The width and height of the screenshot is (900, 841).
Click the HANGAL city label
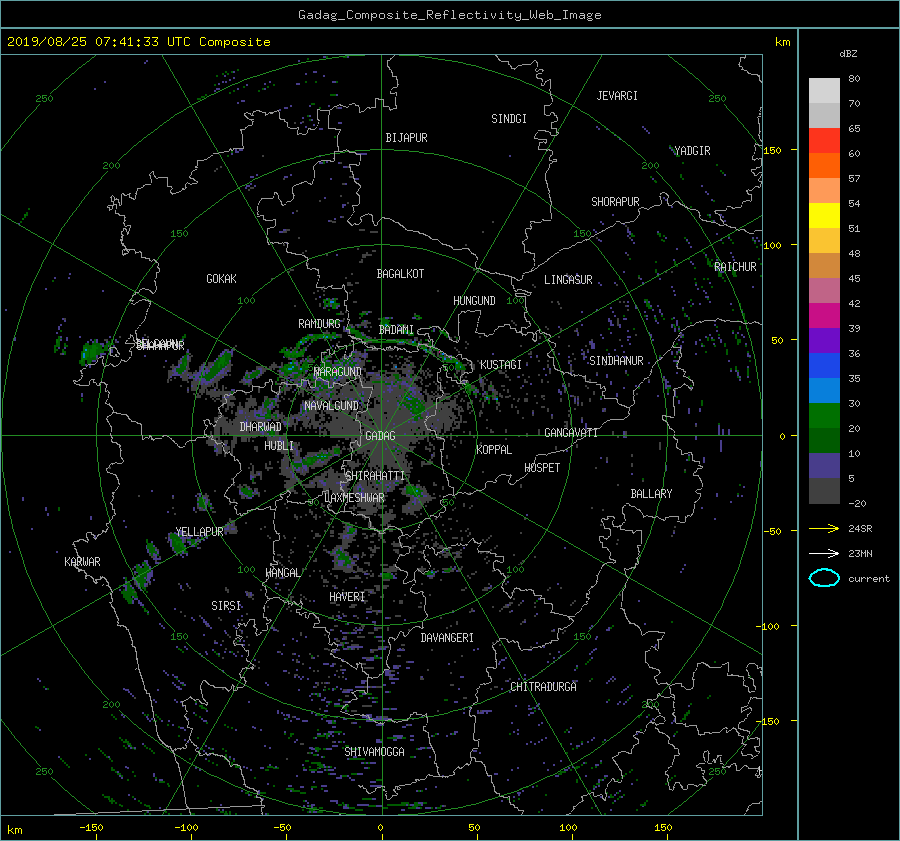point(282,573)
